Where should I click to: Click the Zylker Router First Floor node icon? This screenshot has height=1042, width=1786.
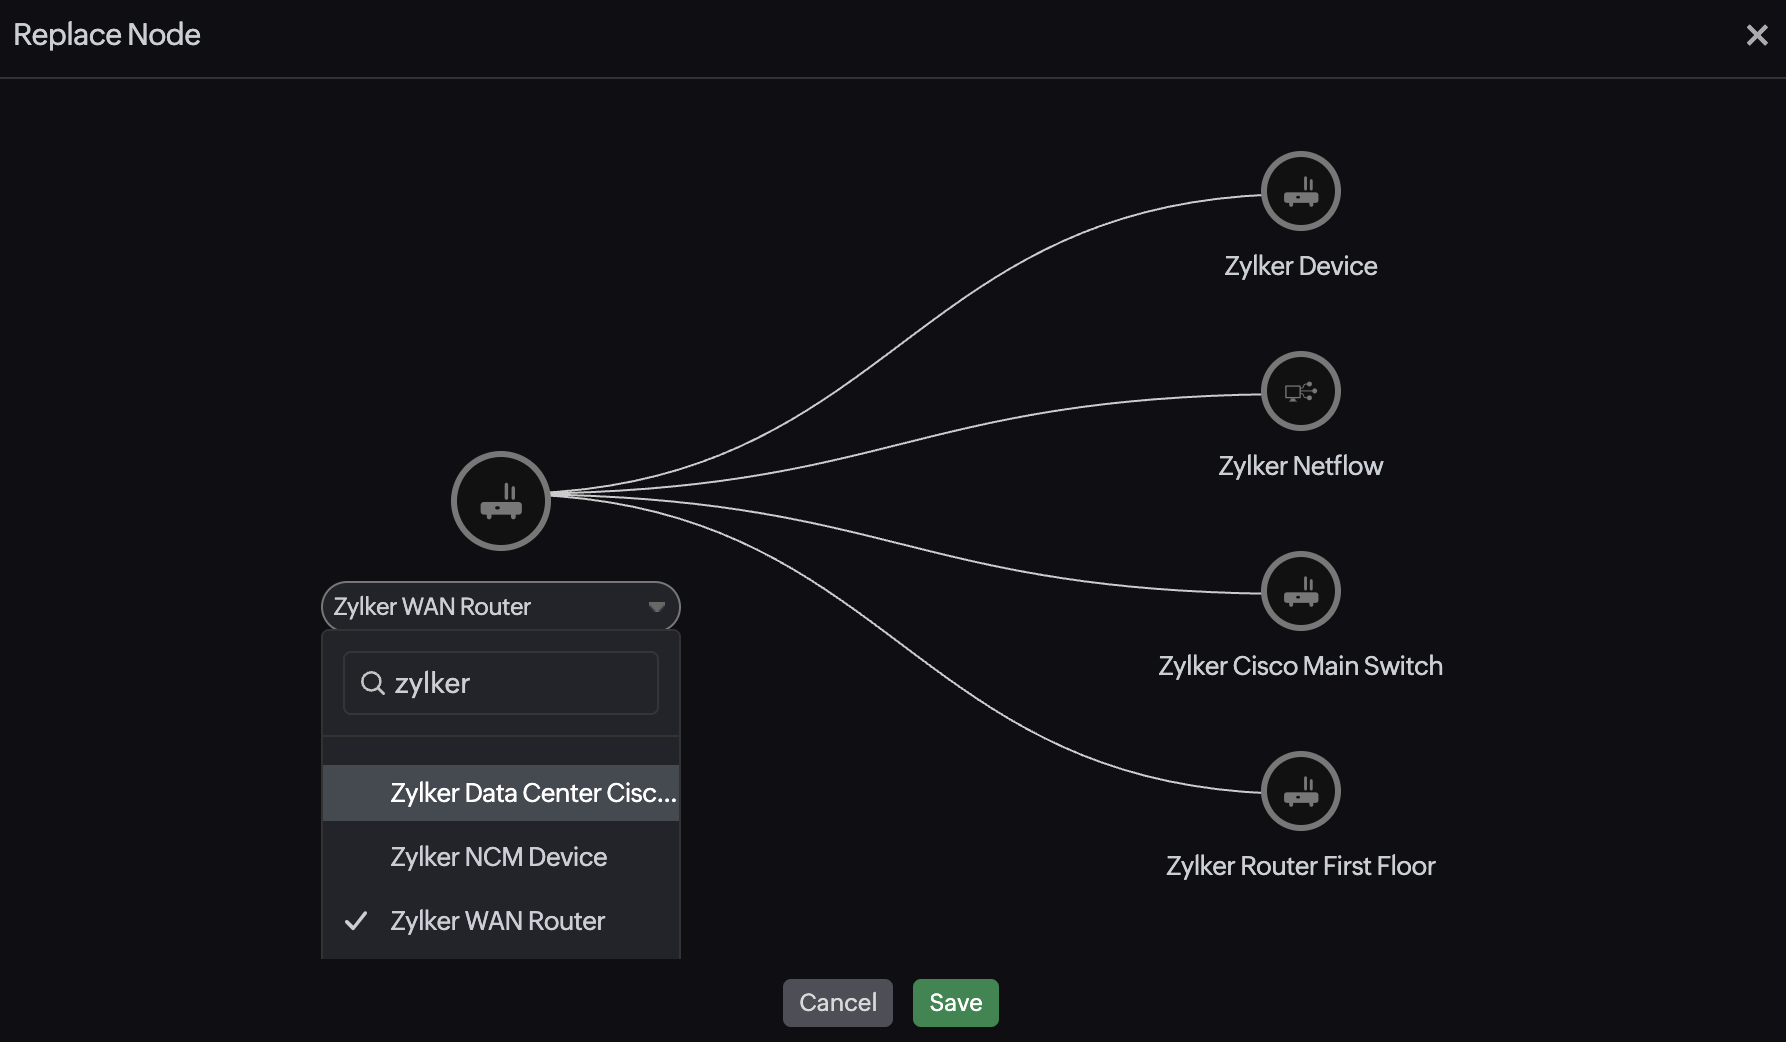tap(1300, 791)
